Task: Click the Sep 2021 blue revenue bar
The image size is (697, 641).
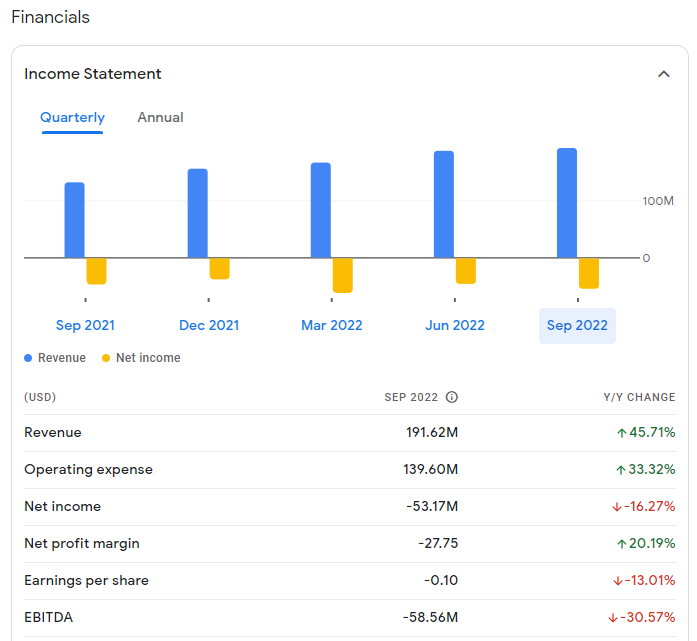Action: coord(75,220)
